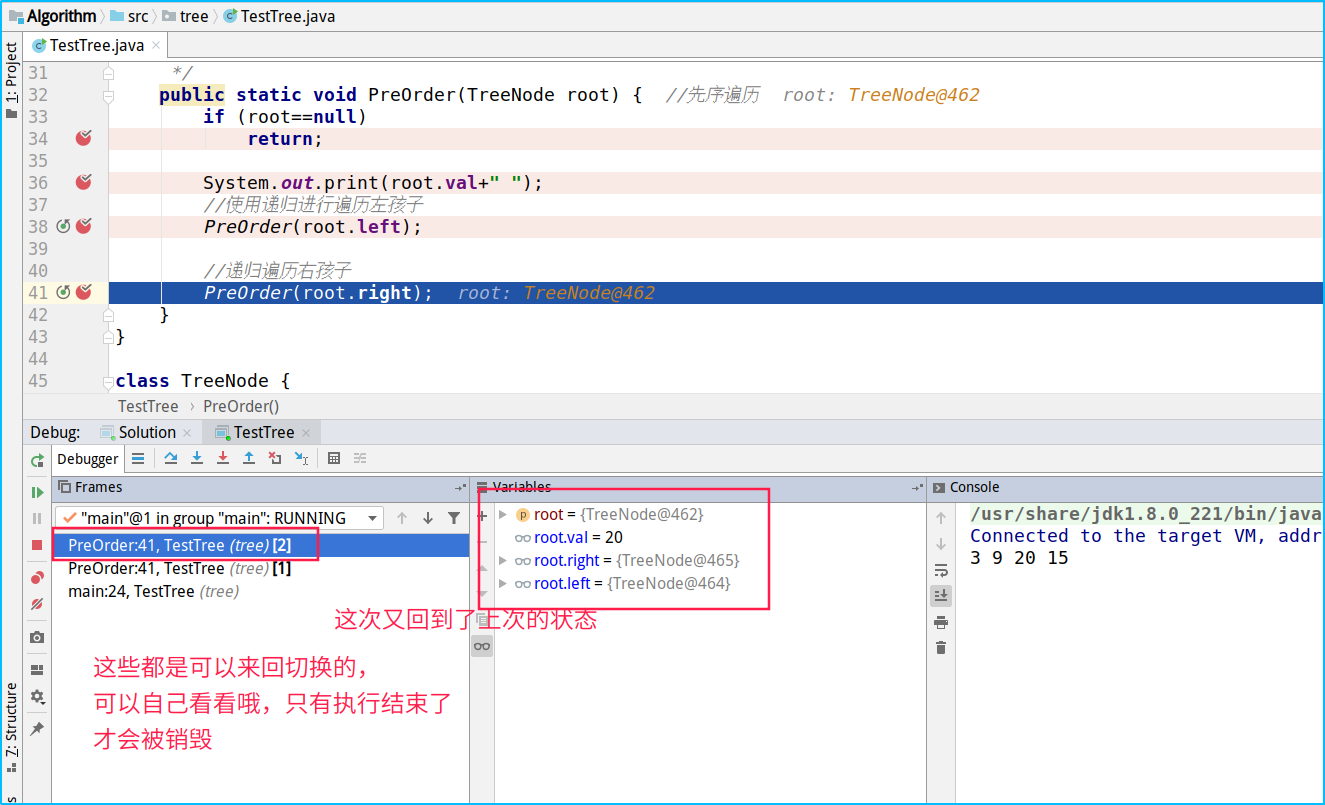Toggle breakpoint on line 36
This screenshot has width=1325, height=805.
84,182
